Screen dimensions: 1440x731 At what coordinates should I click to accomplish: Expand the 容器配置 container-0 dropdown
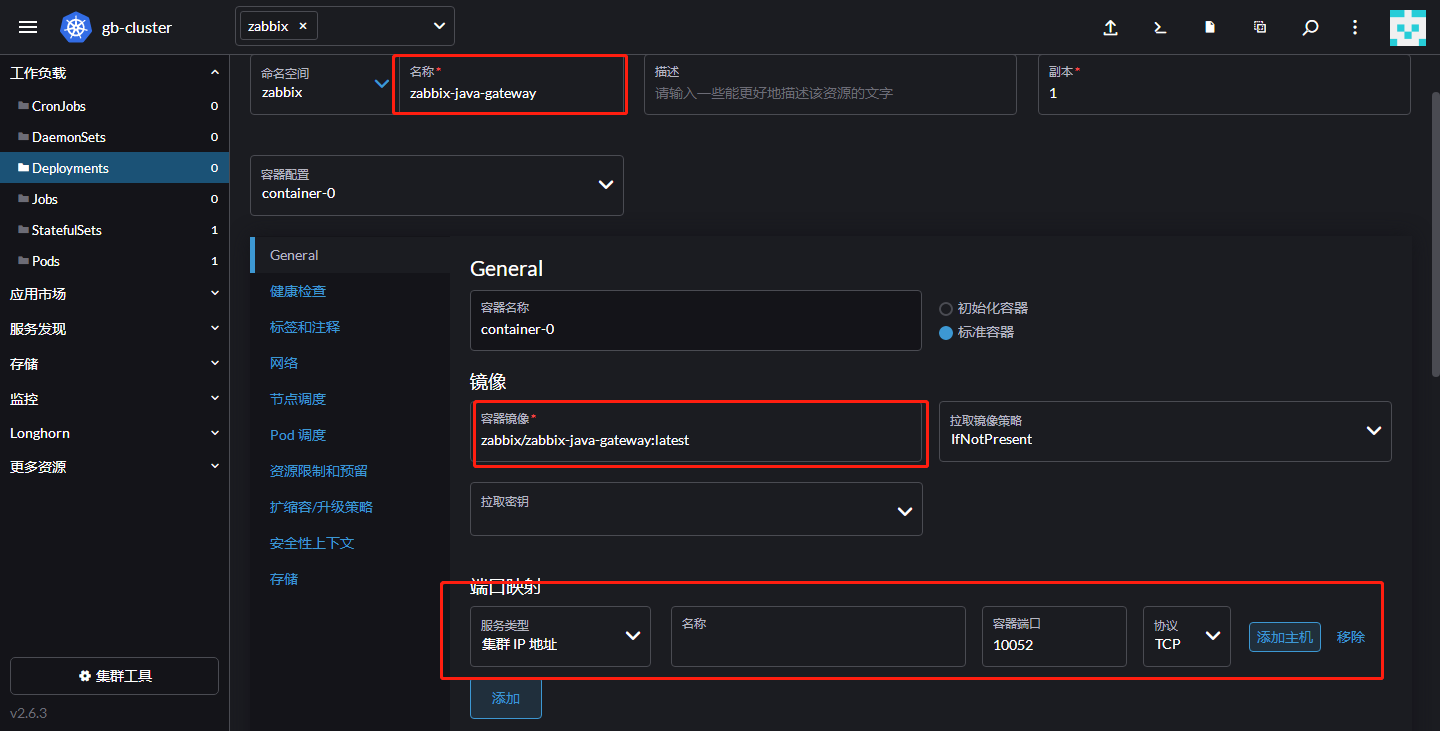(x=605, y=185)
